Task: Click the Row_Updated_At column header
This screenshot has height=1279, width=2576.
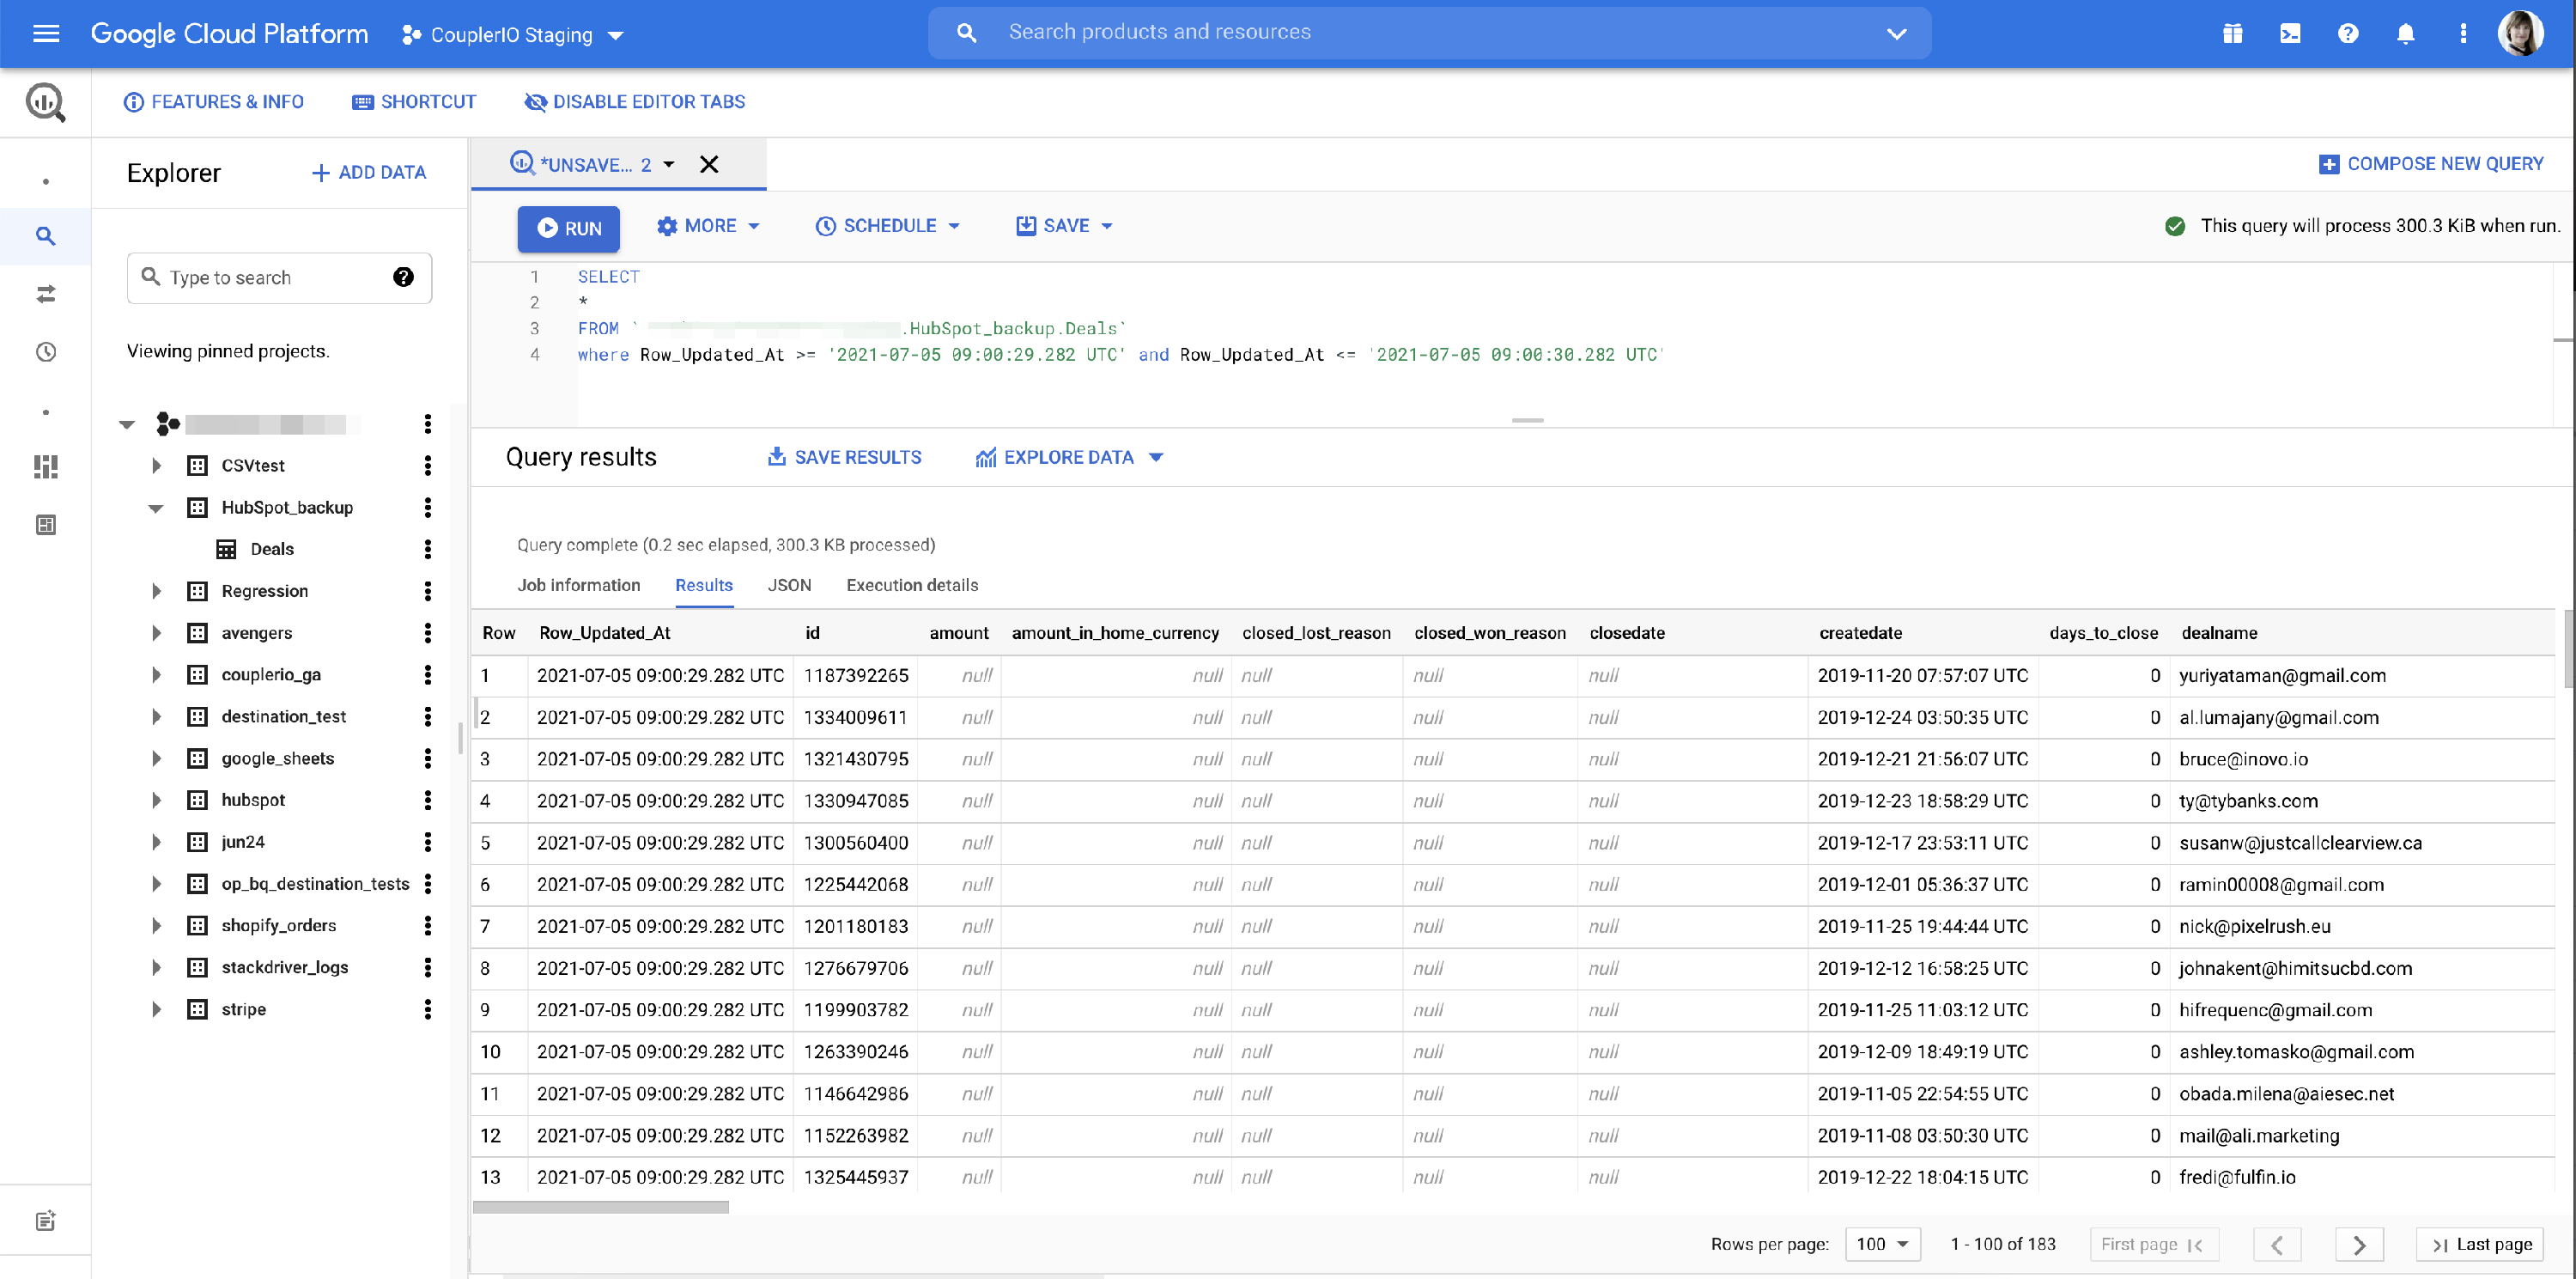Action: point(605,633)
